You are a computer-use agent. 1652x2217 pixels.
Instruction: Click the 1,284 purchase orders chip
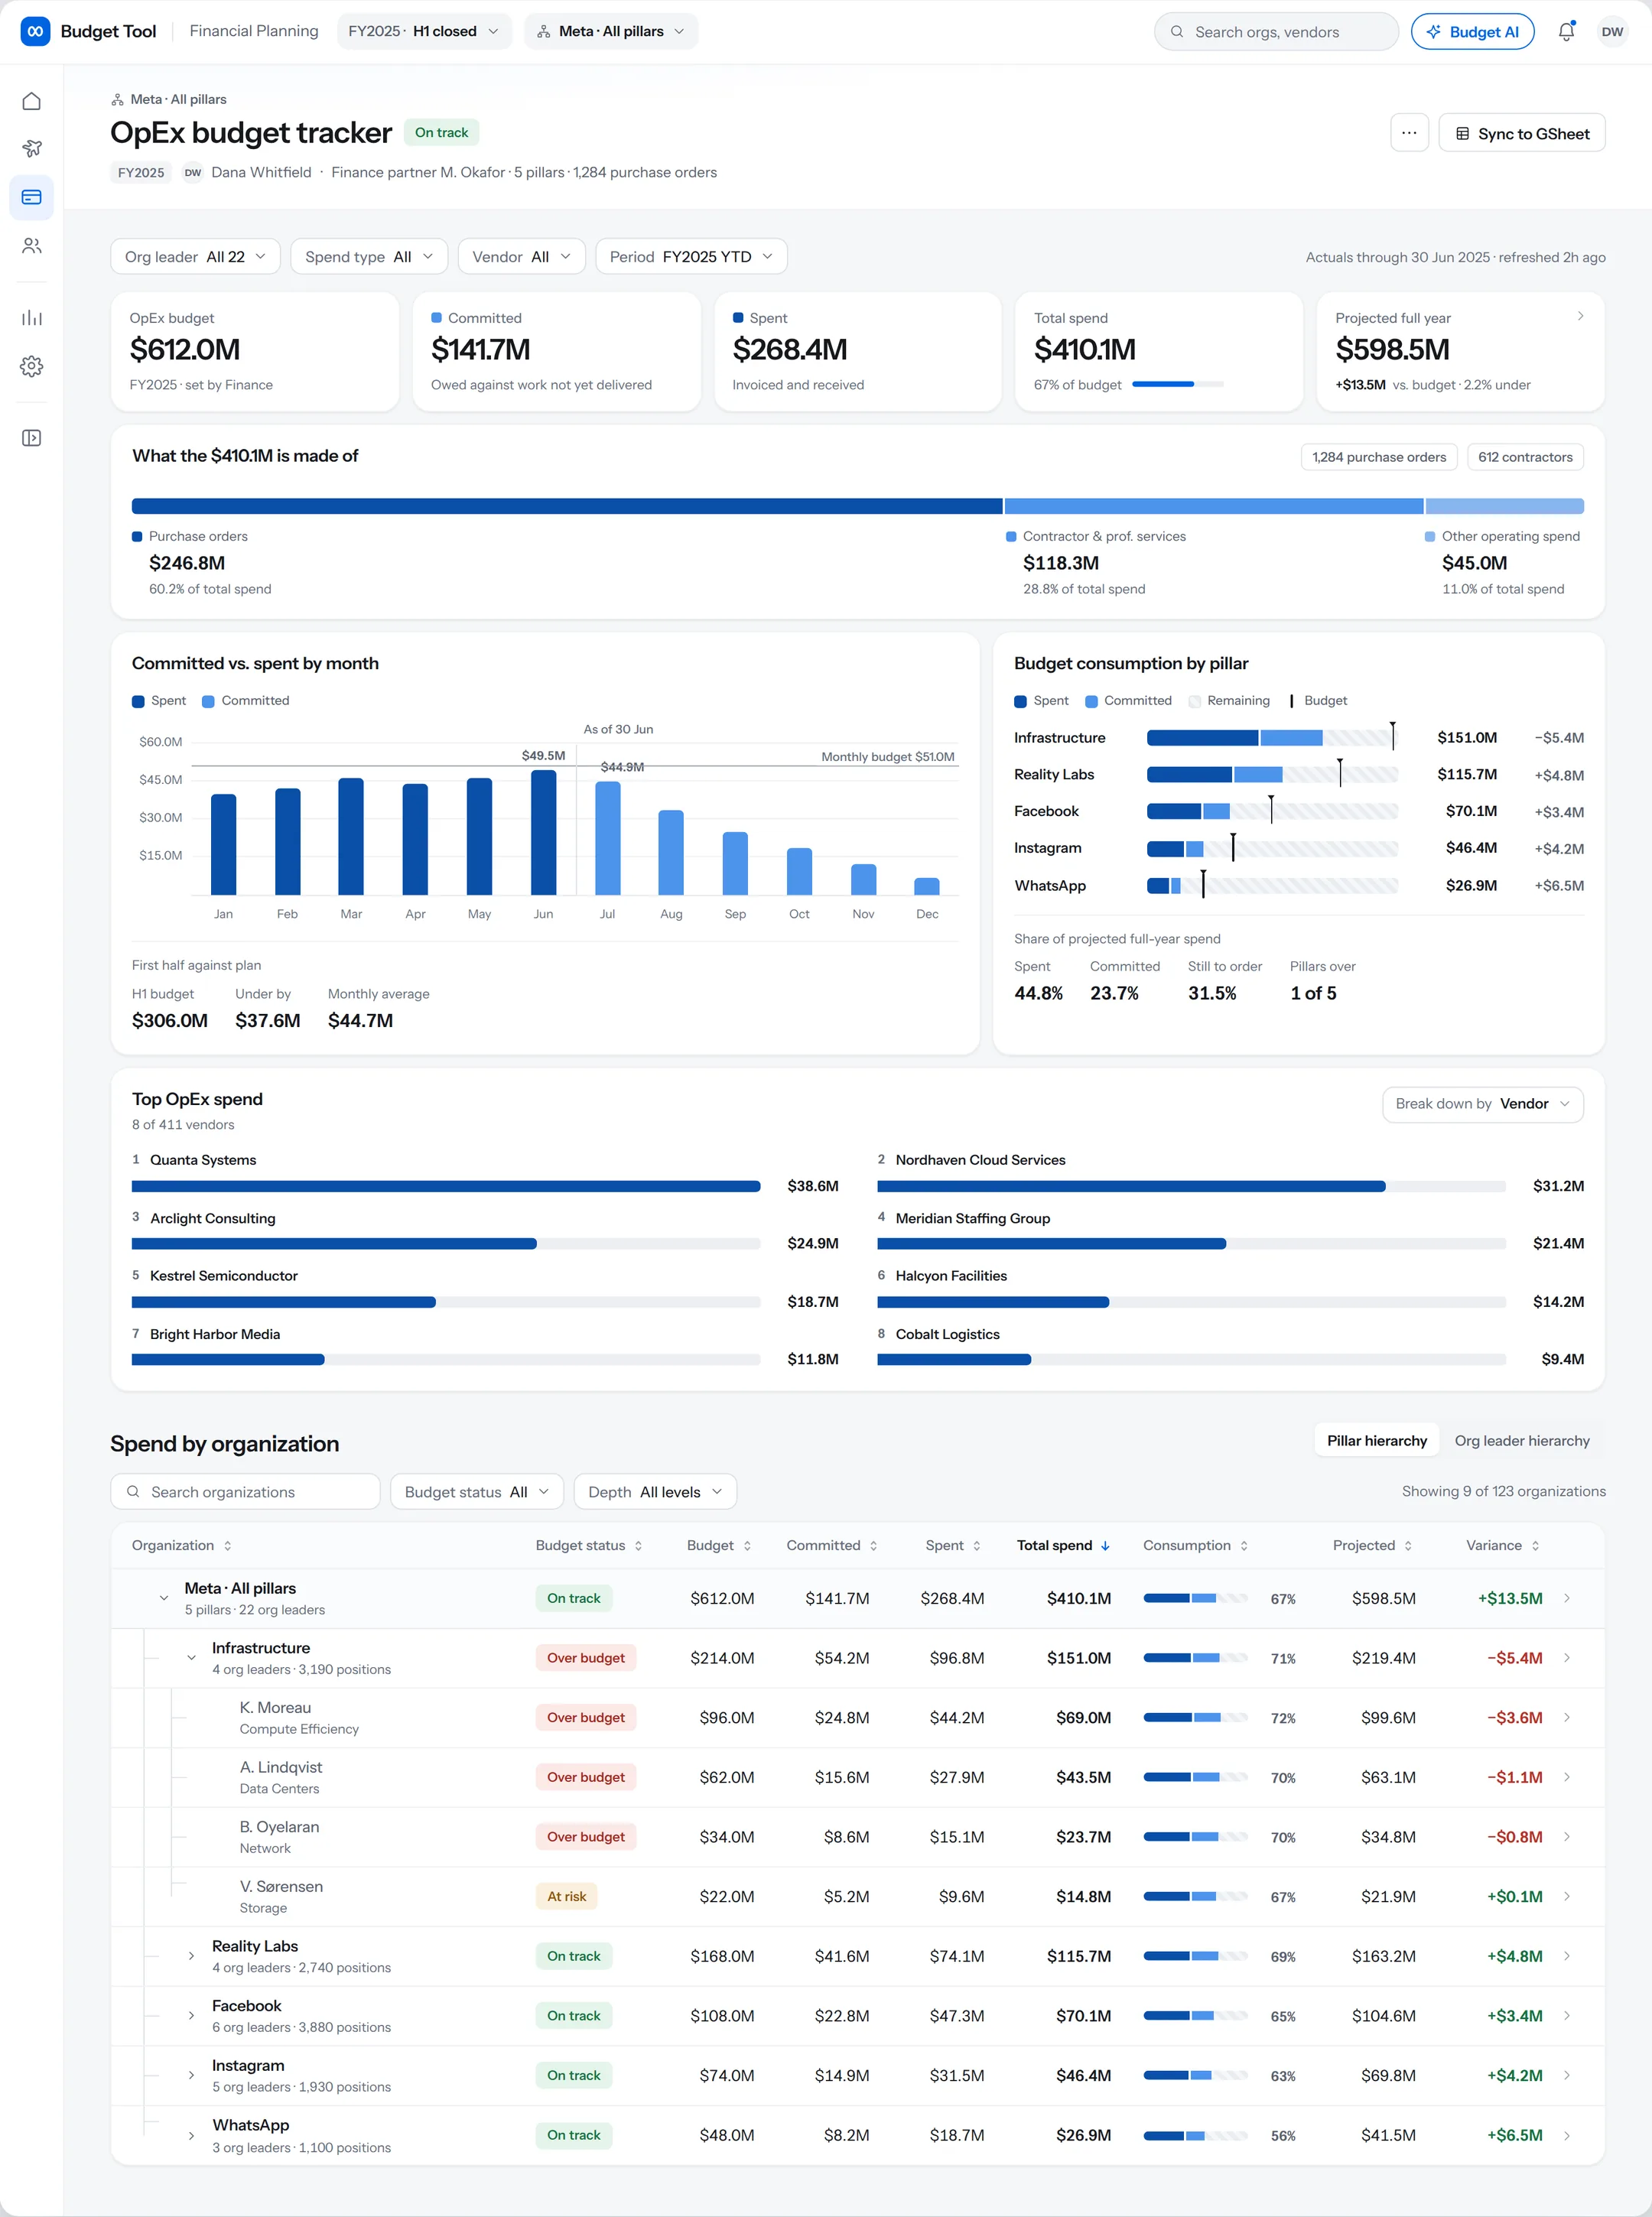1378,457
